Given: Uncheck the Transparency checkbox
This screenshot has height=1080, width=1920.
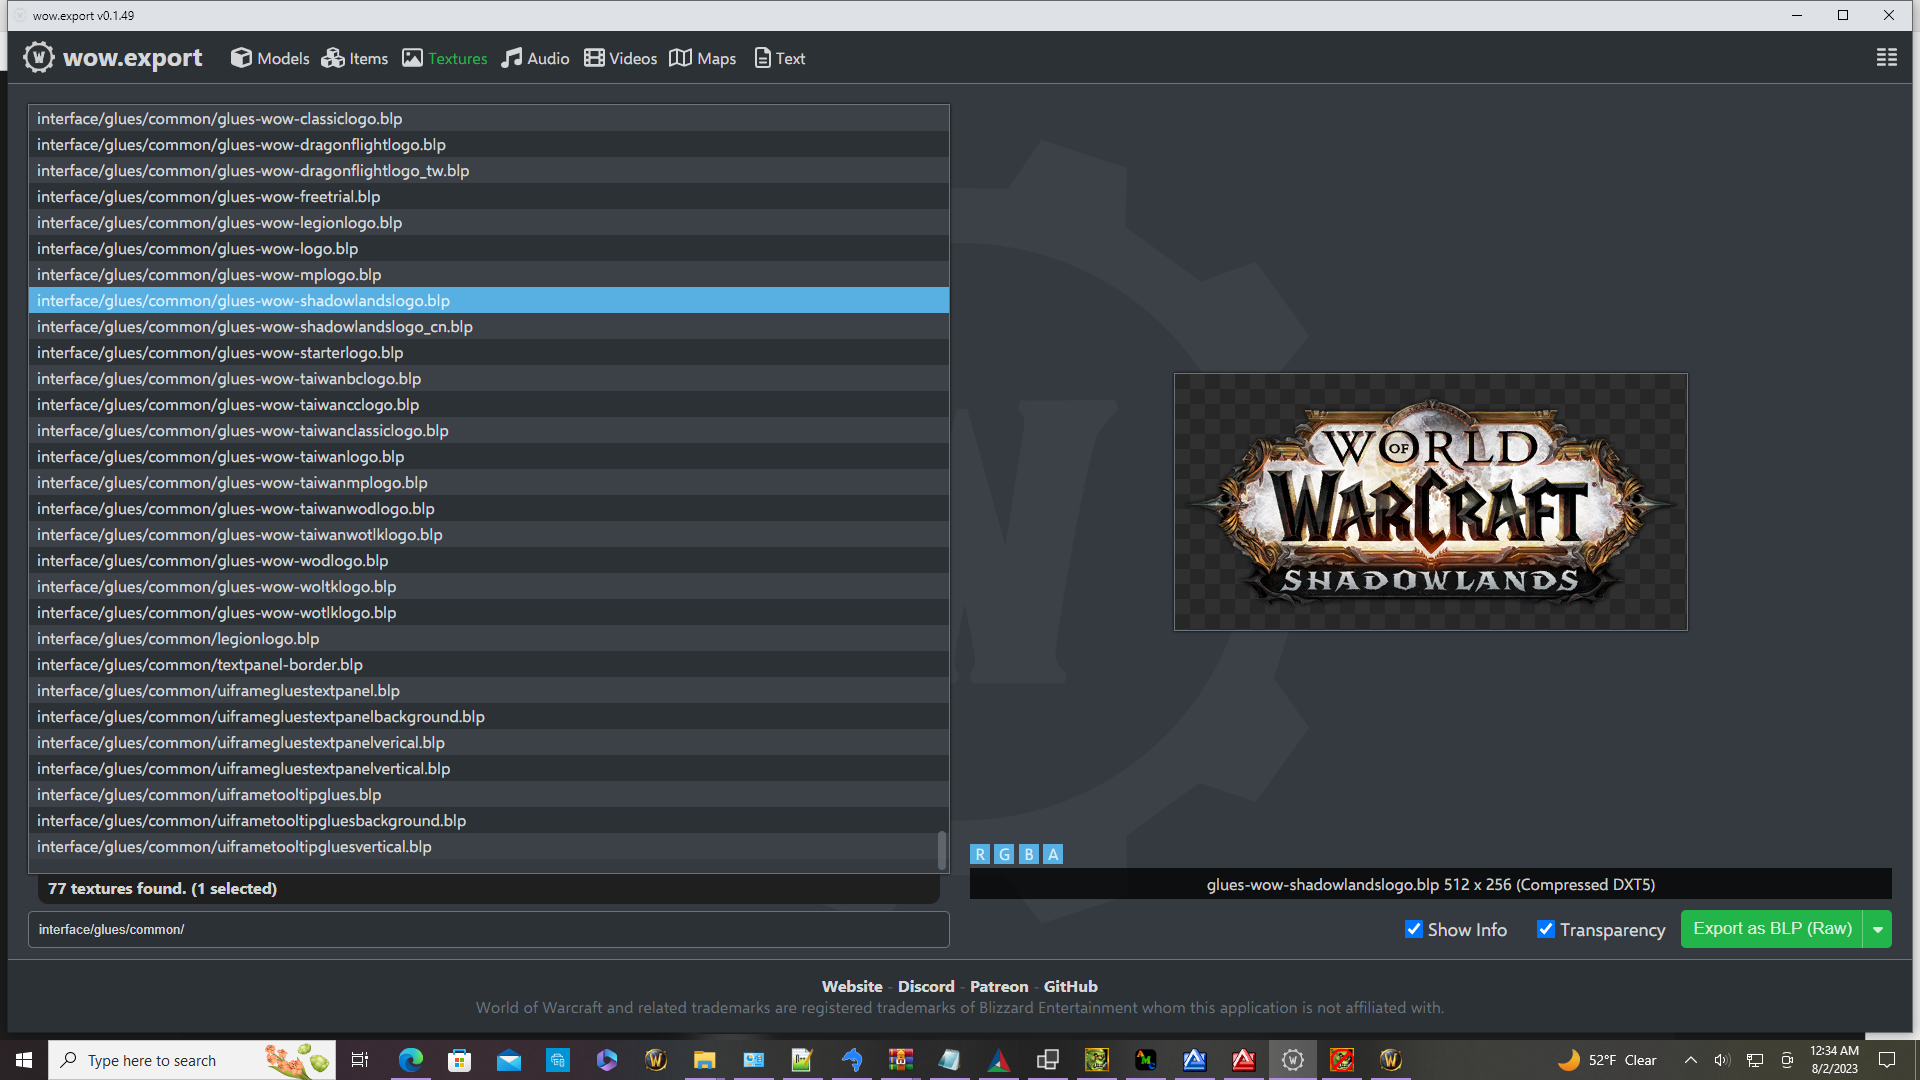Looking at the screenshot, I should (1546, 929).
